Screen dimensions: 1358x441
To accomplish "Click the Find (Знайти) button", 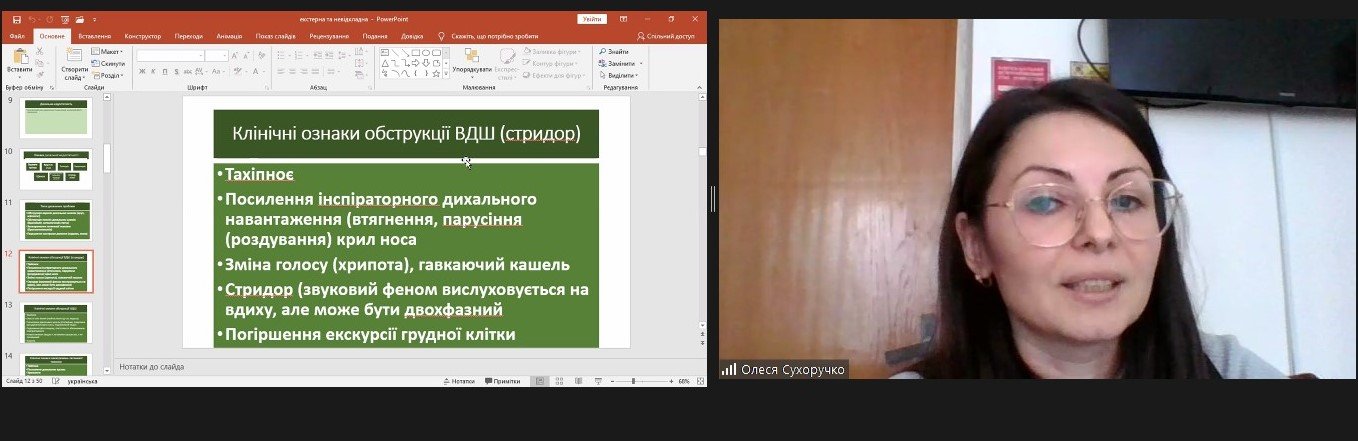I will (x=614, y=51).
